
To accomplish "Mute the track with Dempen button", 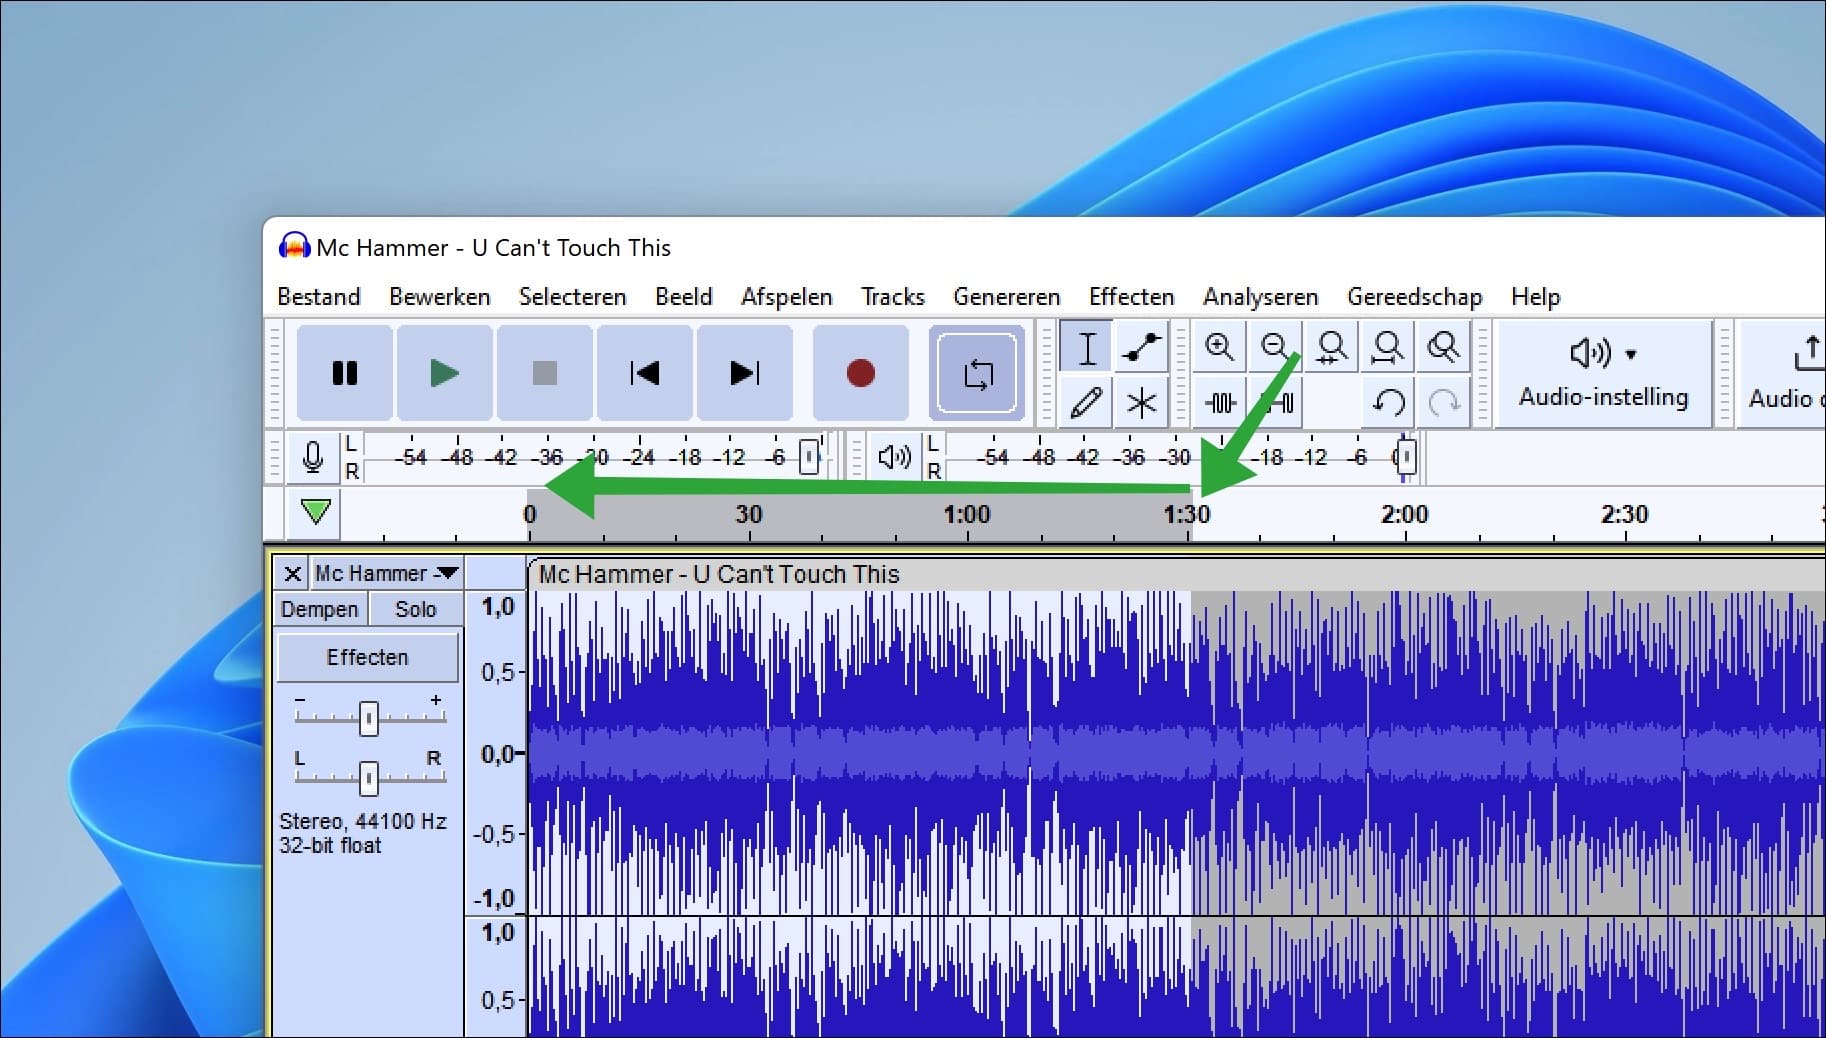I will pos(320,609).
